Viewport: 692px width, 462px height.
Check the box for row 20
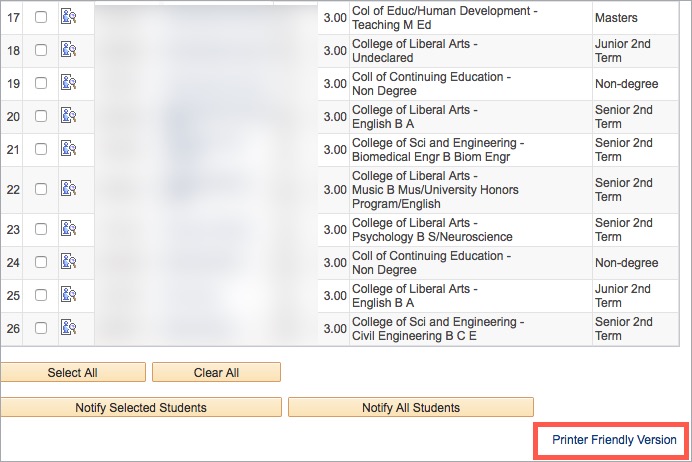point(41,116)
